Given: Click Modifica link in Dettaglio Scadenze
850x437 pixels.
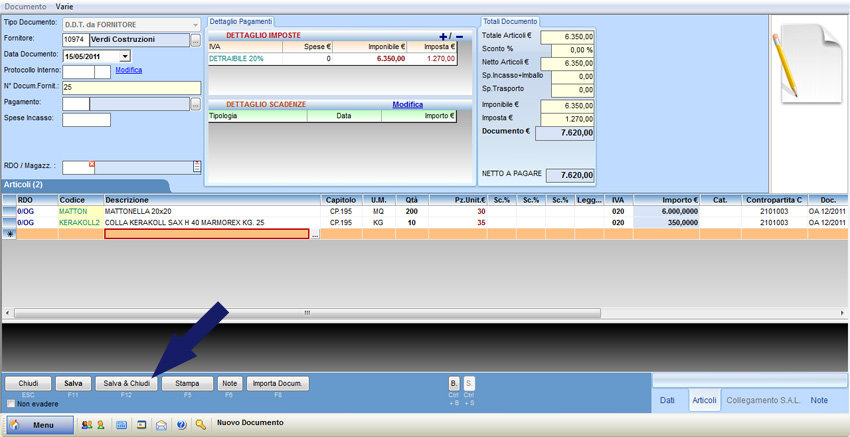Looking at the screenshot, I should 407,104.
